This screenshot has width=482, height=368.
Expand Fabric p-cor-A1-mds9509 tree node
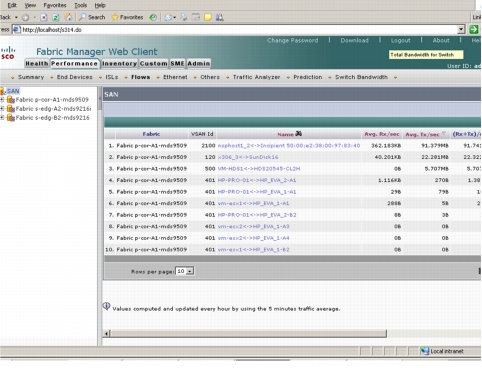coord(2,100)
